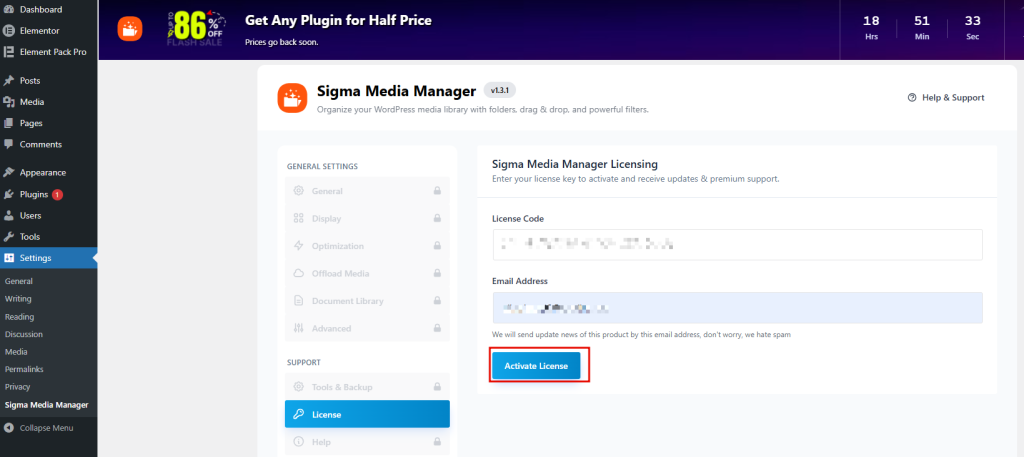Click the cloud icon beside Offload Media
Viewport: 1024px width, 457px height.
298,273
